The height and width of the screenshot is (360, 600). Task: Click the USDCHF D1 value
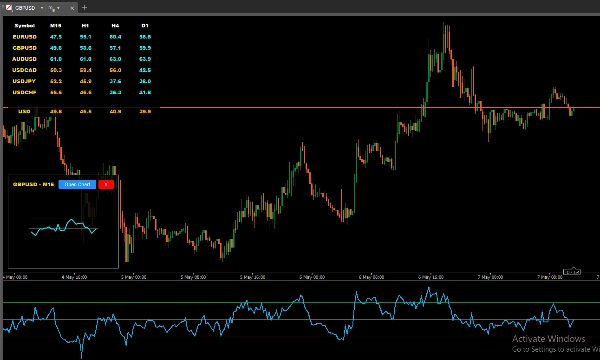[x=145, y=92]
